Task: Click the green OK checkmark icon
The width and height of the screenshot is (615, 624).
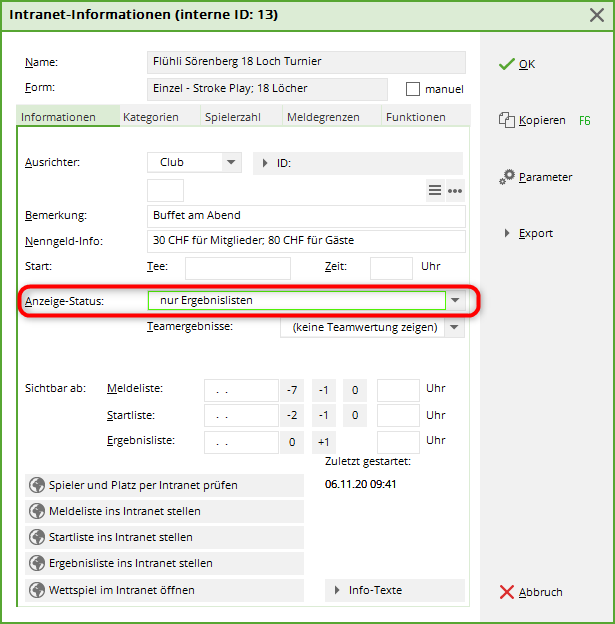Action: pos(506,64)
